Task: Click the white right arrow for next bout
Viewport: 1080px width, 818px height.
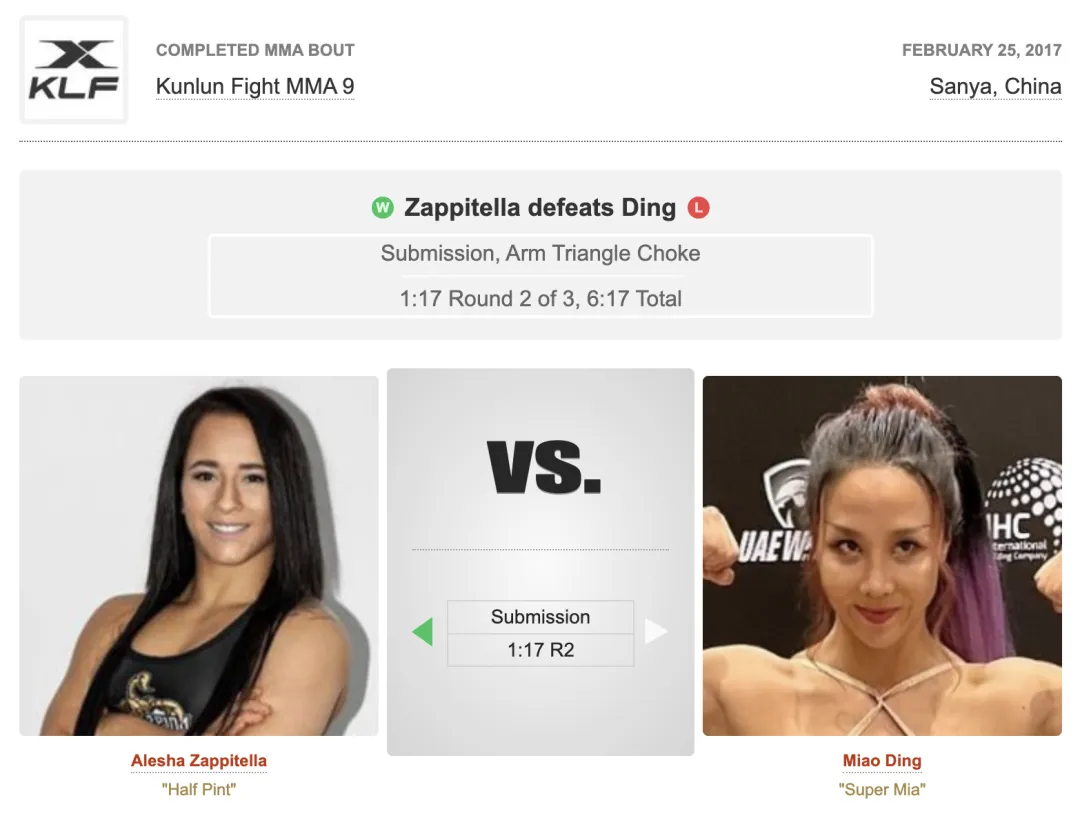Action: tap(656, 631)
